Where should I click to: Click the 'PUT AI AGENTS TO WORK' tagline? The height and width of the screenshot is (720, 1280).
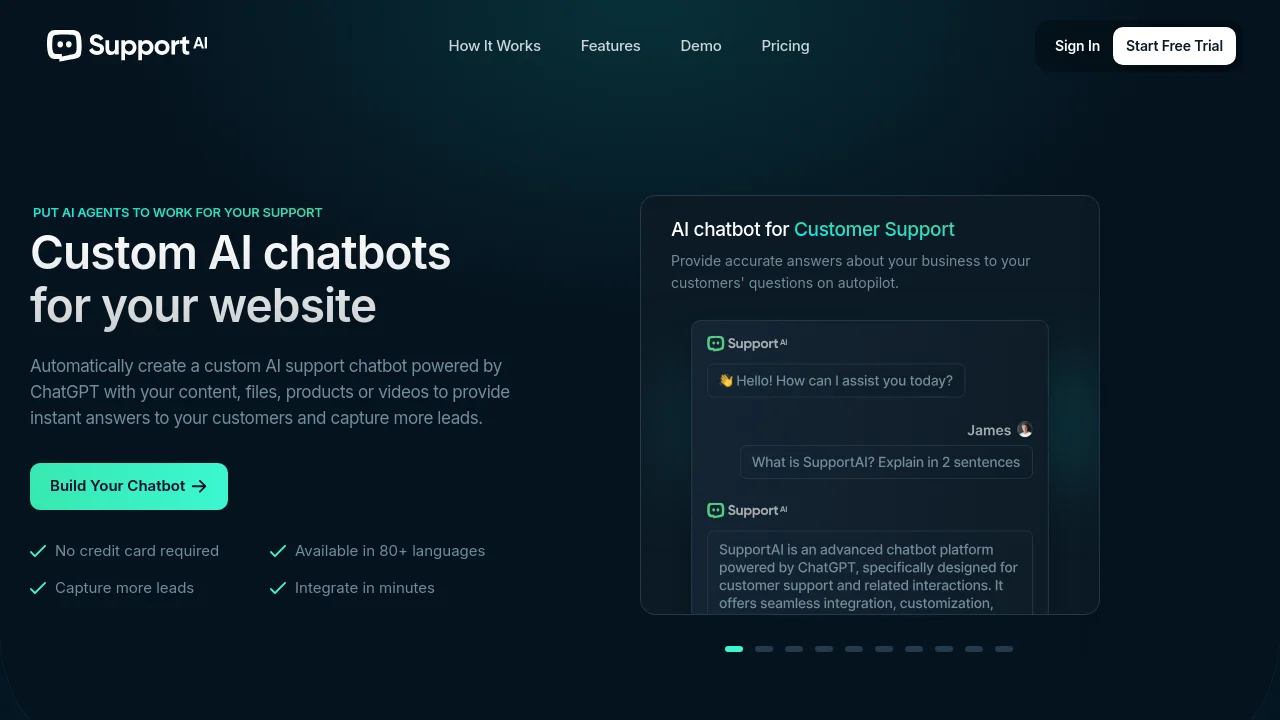(x=178, y=212)
